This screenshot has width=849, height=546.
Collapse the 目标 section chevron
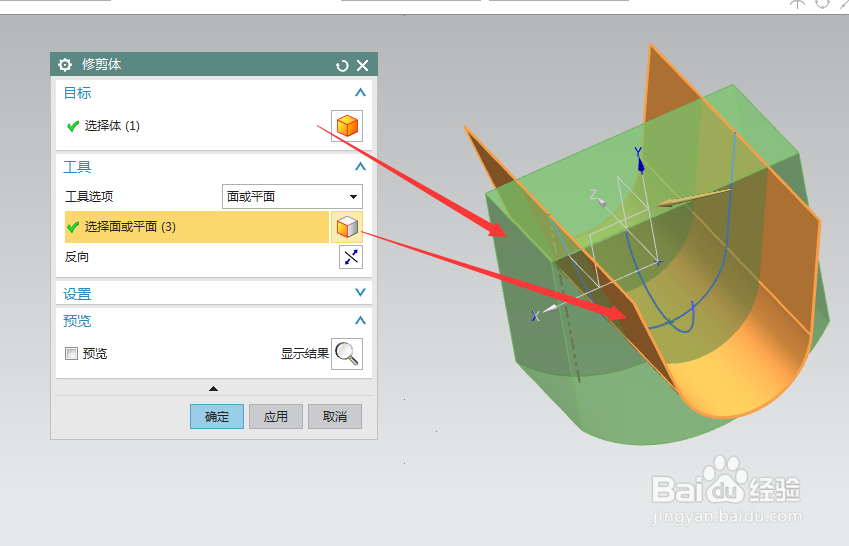[360, 93]
